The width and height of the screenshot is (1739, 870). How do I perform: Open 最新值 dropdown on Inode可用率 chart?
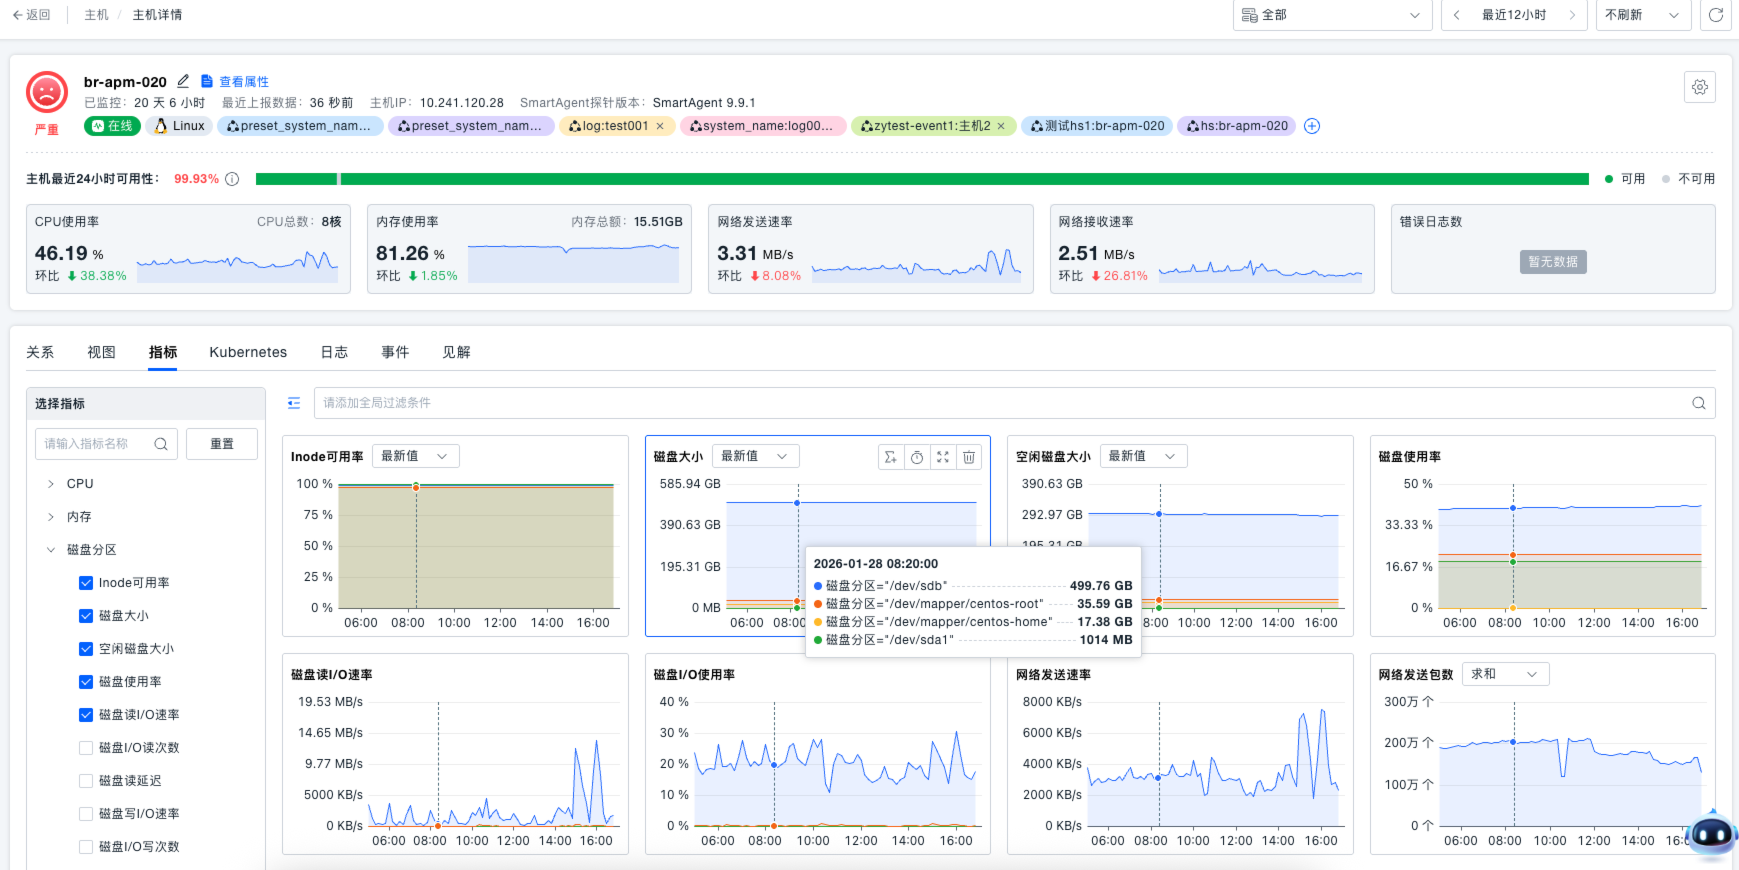pos(414,456)
